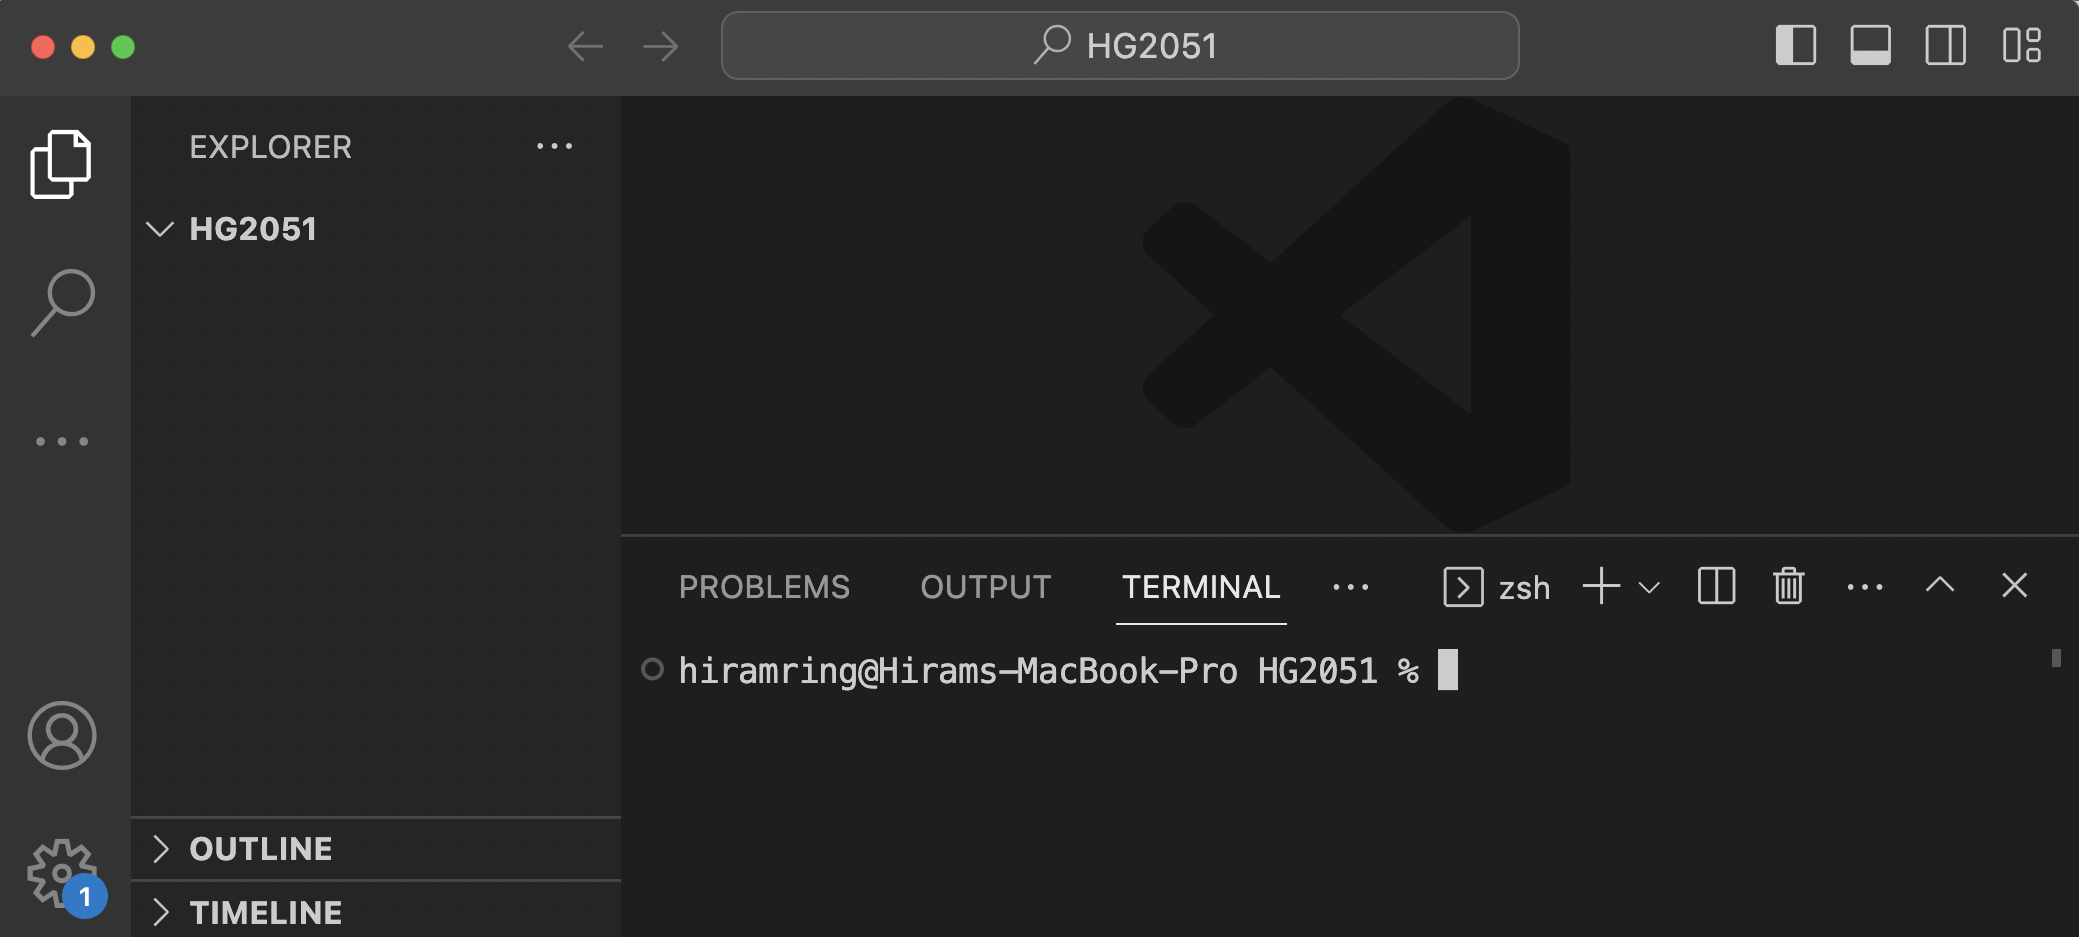The image size is (2079, 937).
Task: Open the Explorer view icon
Action: (x=61, y=164)
